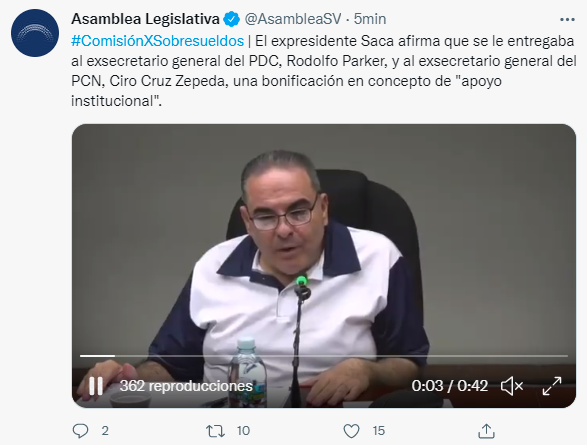Open the tweet's more options menu
The height and width of the screenshot is (445, 587).
point(567,19)
